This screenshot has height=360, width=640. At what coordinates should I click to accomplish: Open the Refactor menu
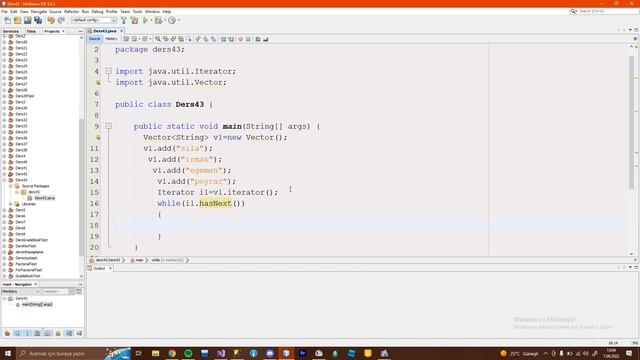click(x=71, y=11)
